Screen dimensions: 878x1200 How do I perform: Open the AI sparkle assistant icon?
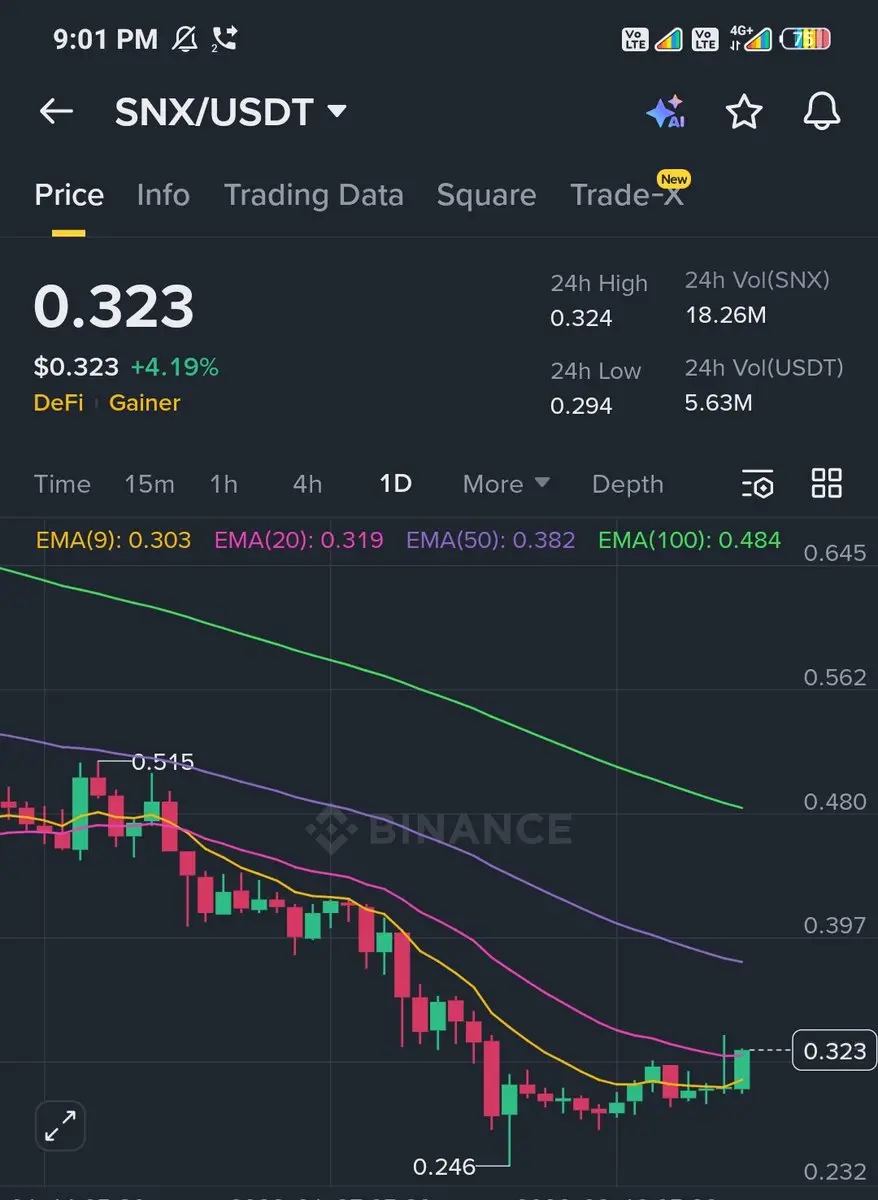pyautogui.click(x=665, y=112)
